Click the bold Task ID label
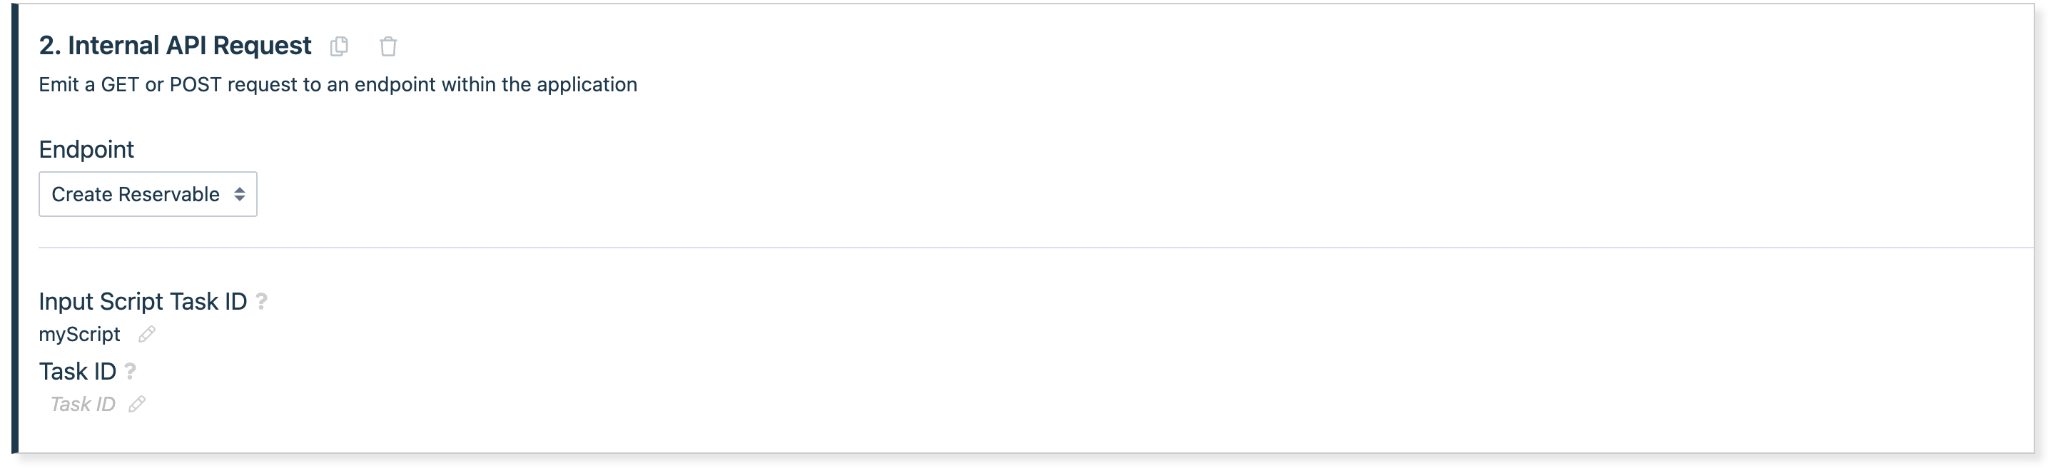Viewport: 2048px width, 468px height. click(77, 371)
